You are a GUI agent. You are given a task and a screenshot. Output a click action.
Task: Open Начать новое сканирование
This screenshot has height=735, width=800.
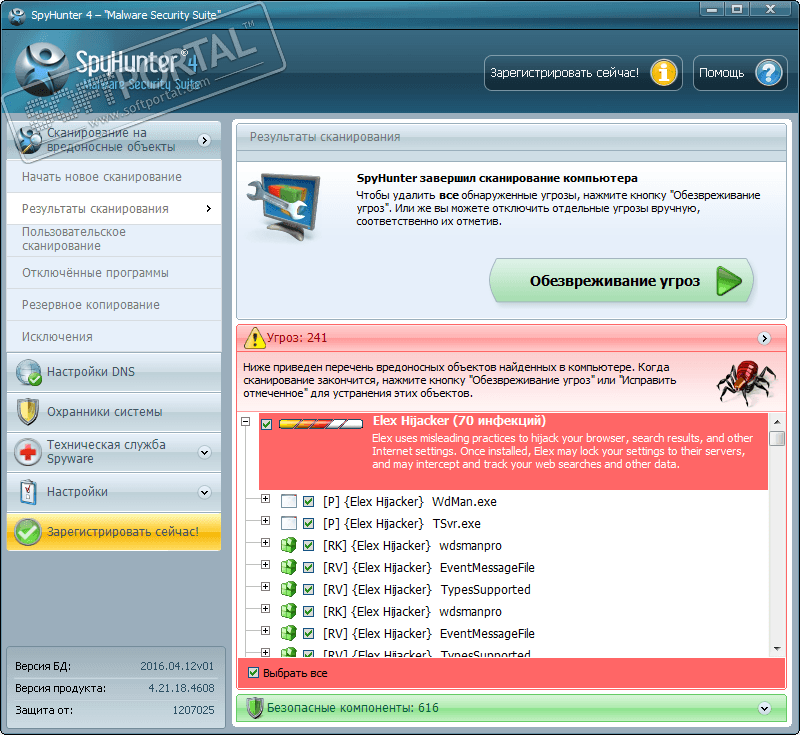(114, 176)
